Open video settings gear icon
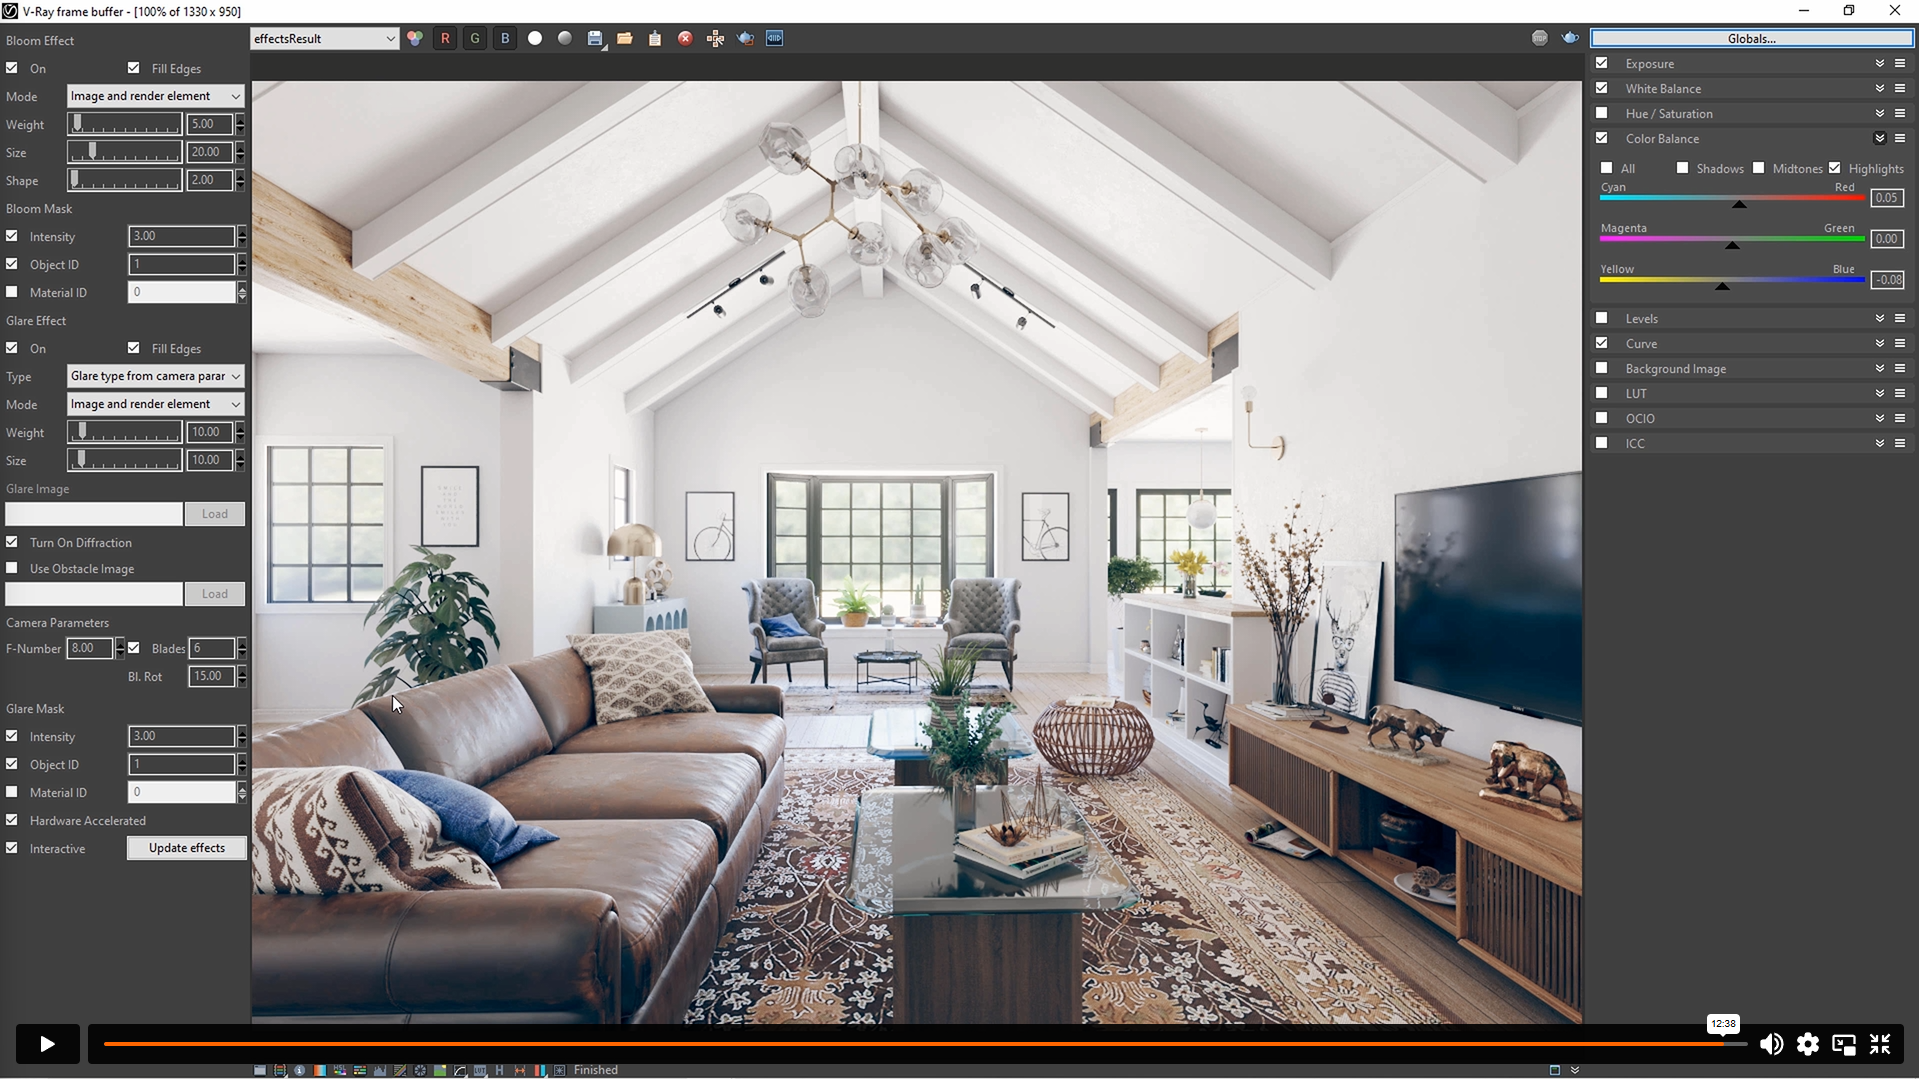Screen dimensions: 1919x1079 coord(1807,1044)
